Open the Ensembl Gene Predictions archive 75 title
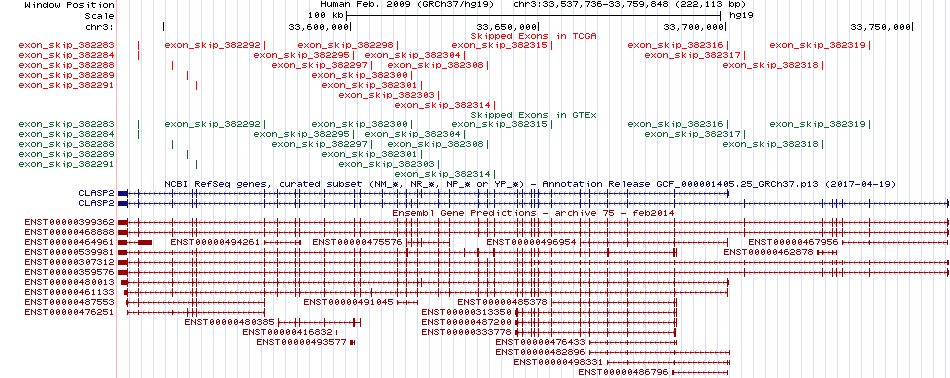 533,213
